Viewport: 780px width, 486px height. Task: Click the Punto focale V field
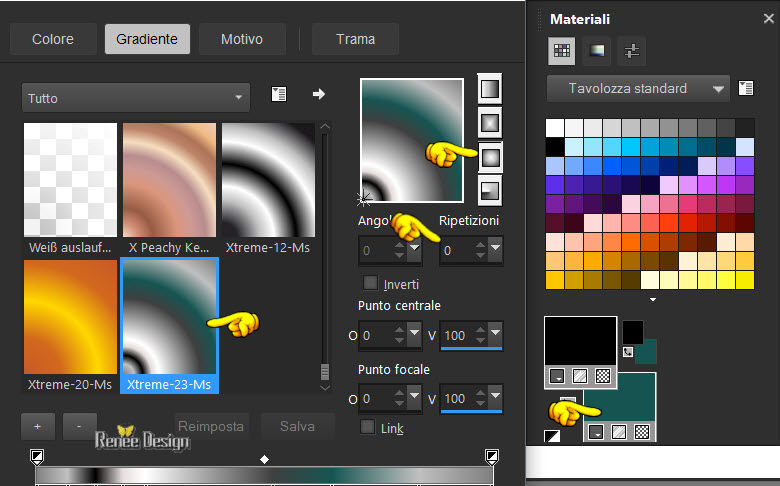tap(457, 398)
